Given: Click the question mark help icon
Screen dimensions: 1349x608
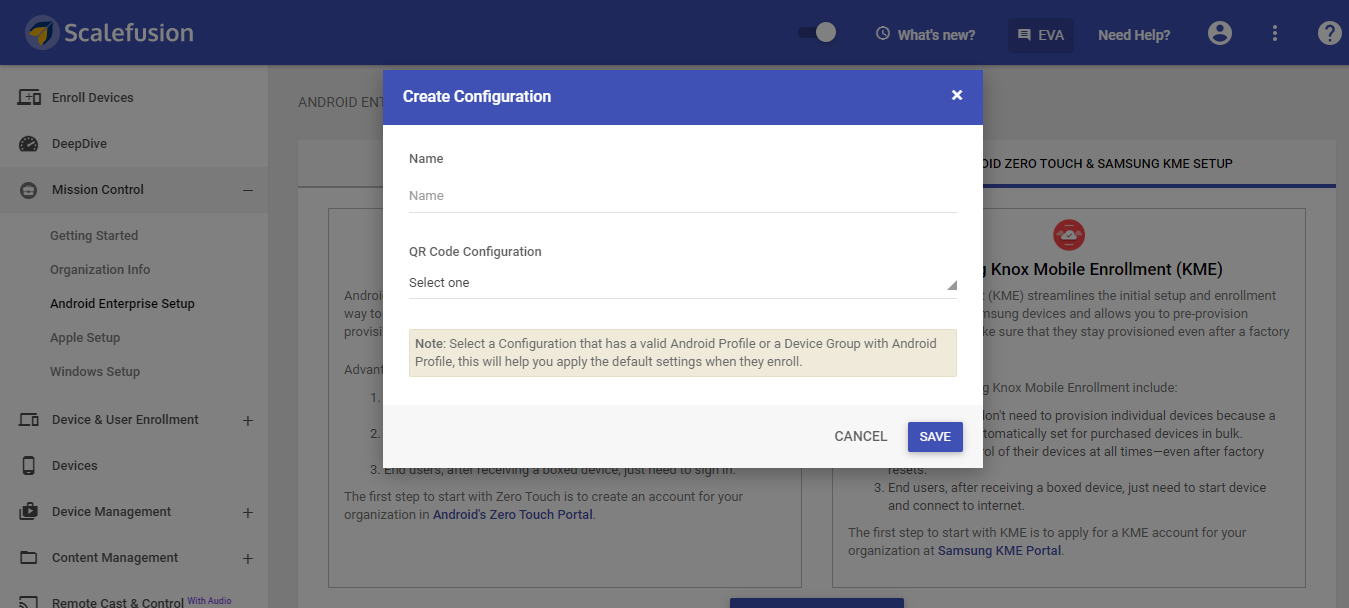Looking at the screenshot, I should coord(1329,33).
